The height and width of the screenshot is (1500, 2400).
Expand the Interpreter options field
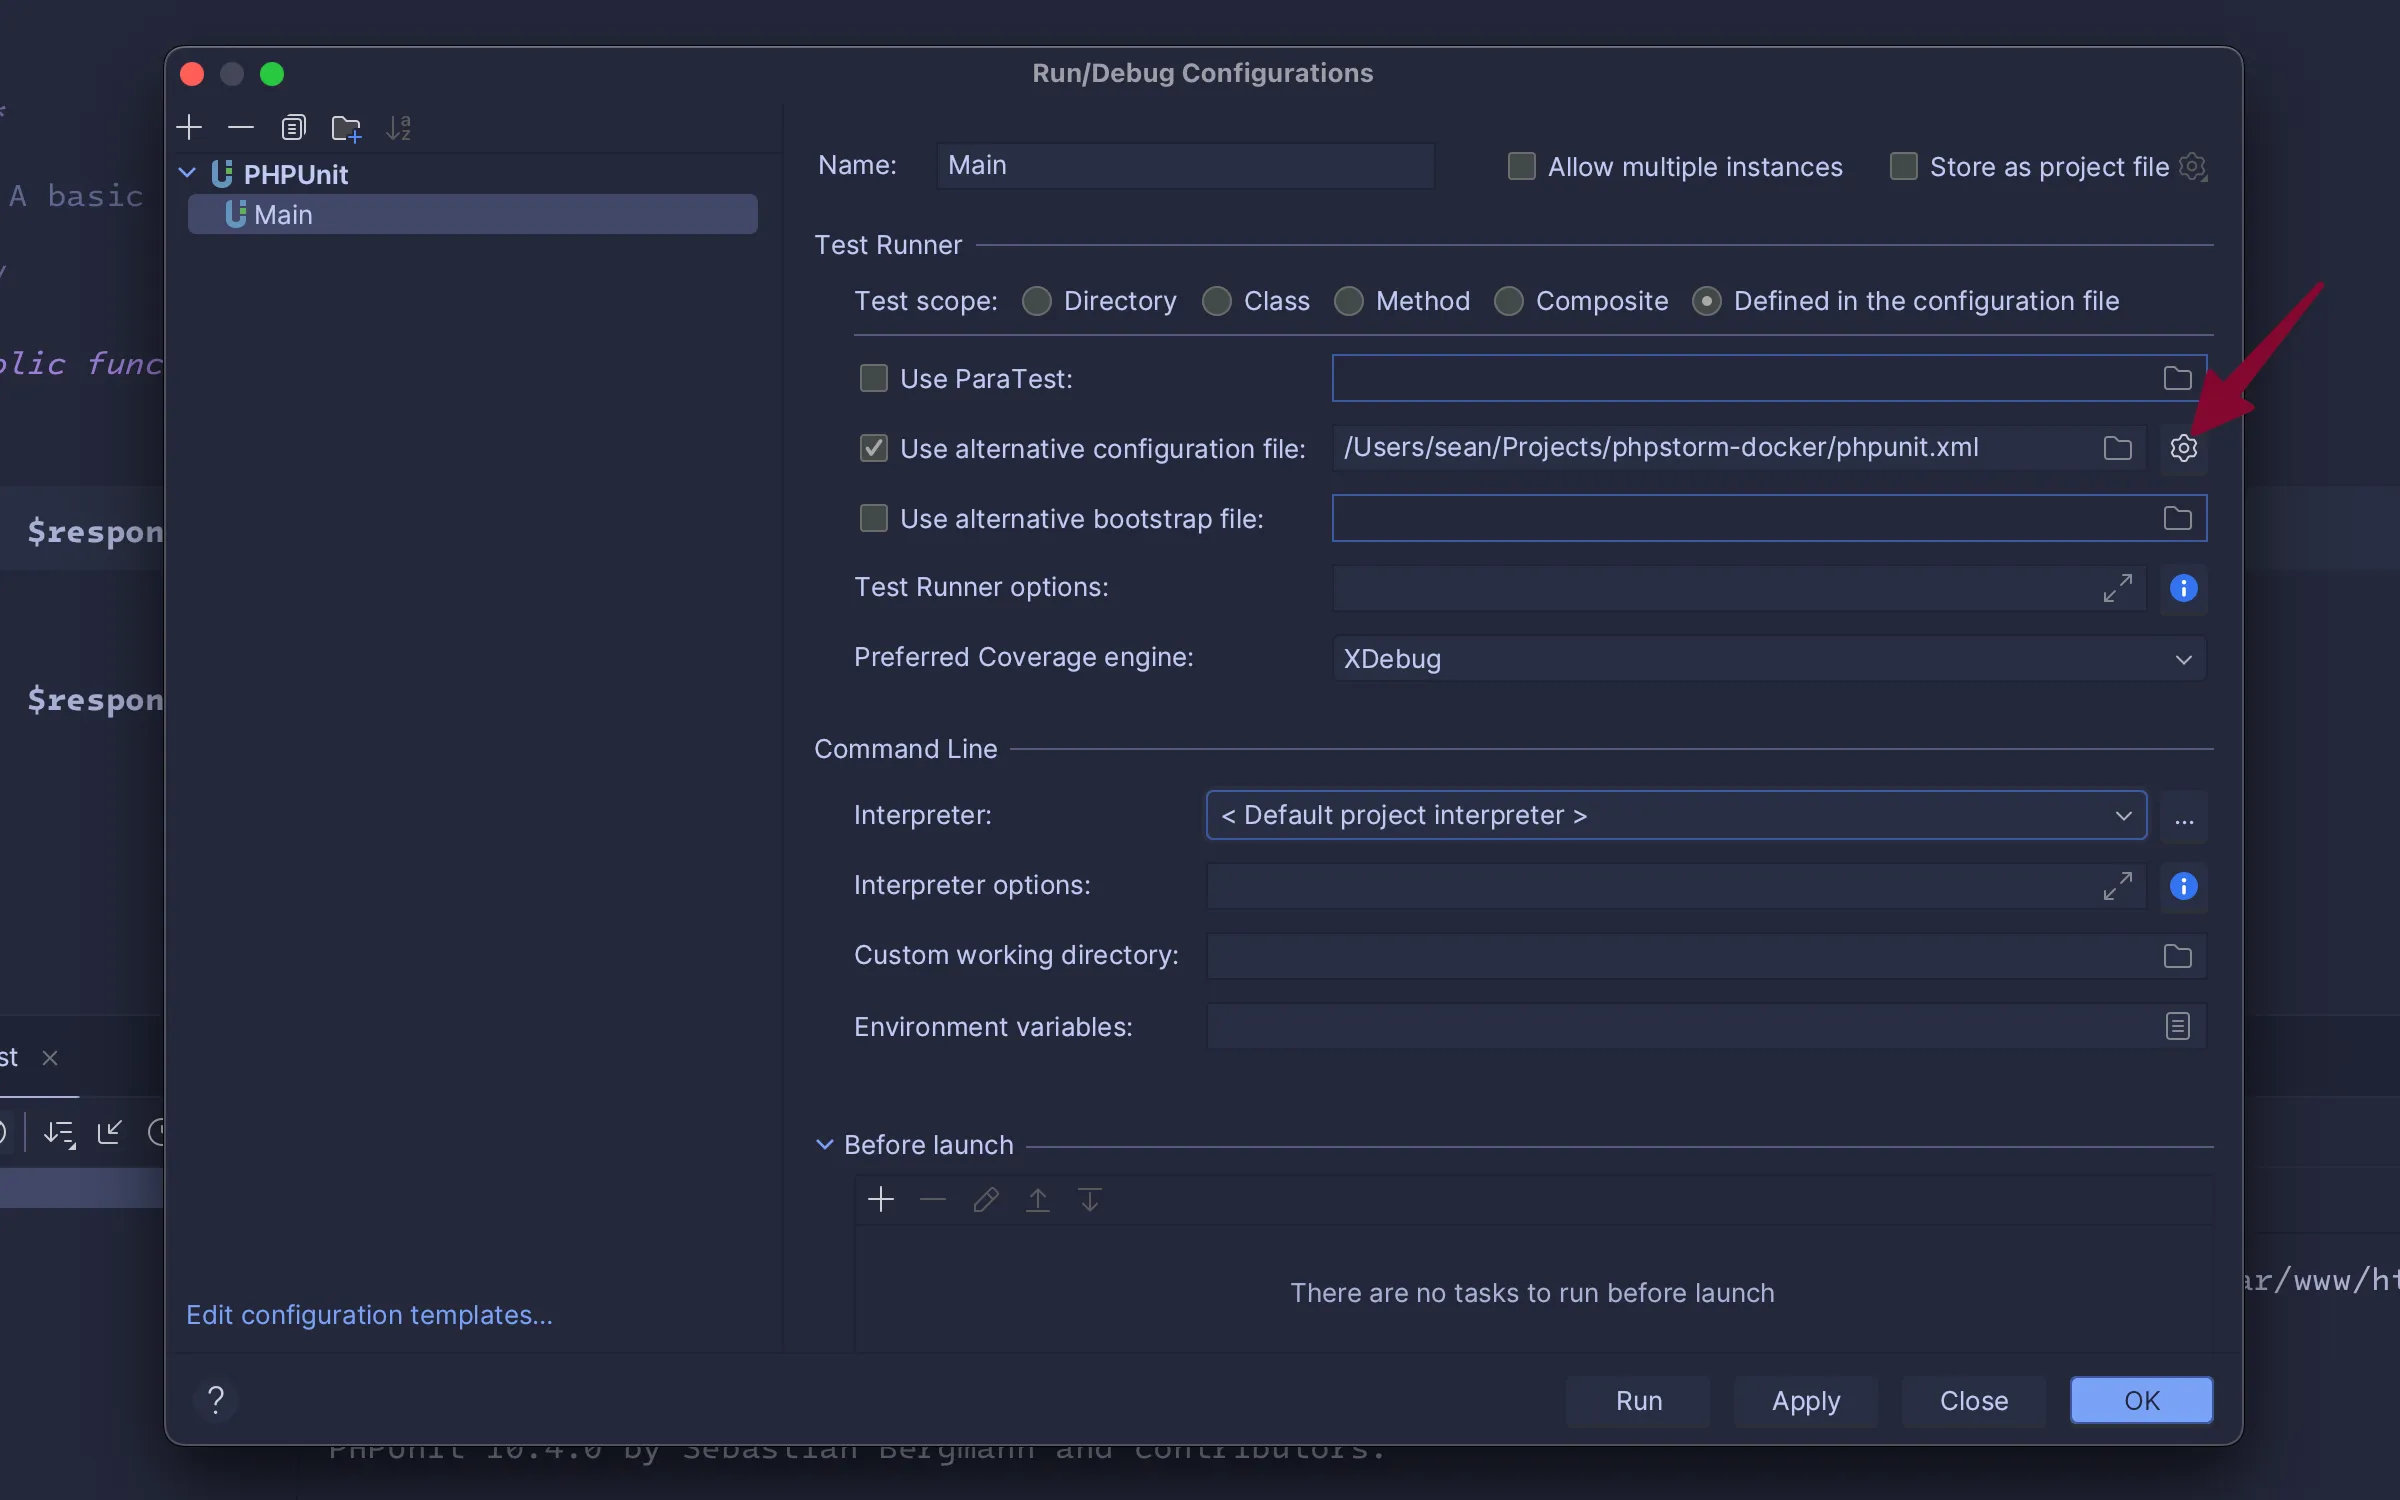pos(2117,886)
